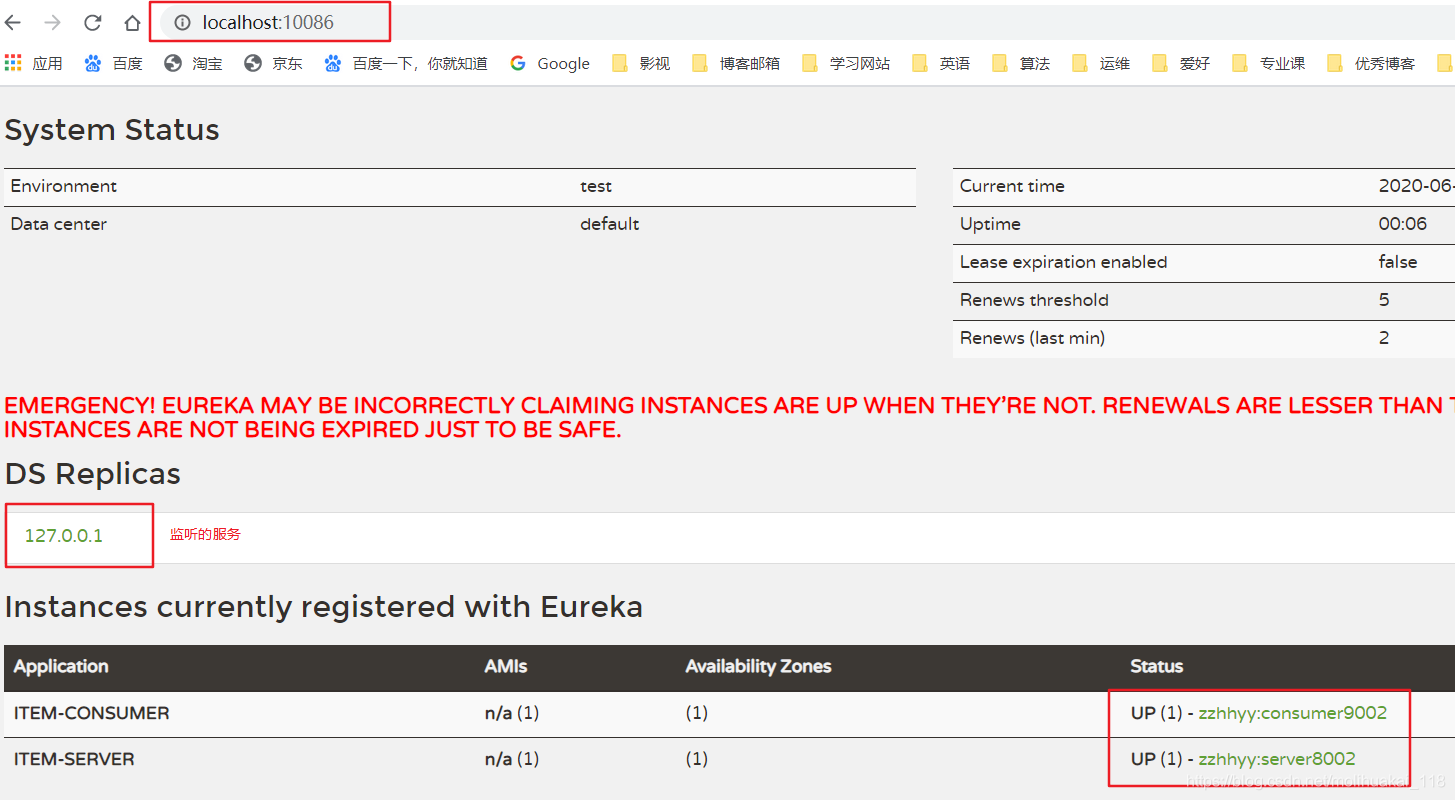Click the Application column header
This screenshot has width=1455, height=800.
(x=61, y=666)
